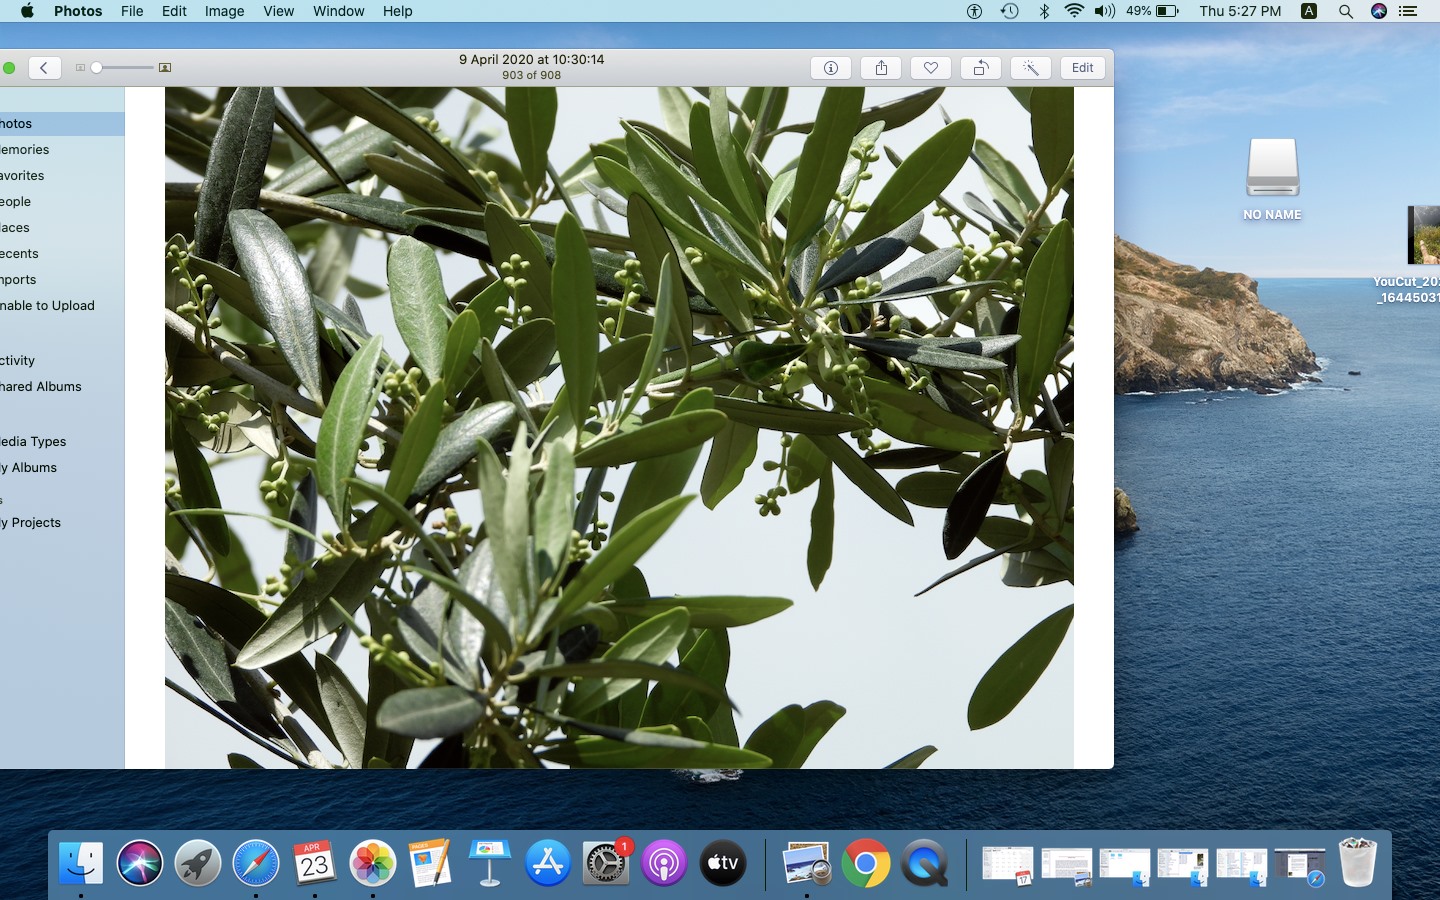Select Unable to Upload in sidebar
The height and width of the screenshot is (900, 1440).
pos(47,306)
